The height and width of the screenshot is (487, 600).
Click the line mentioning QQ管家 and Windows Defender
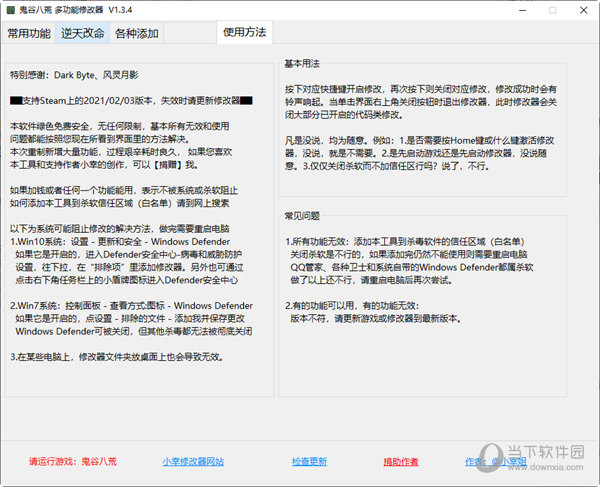(412, 267)
